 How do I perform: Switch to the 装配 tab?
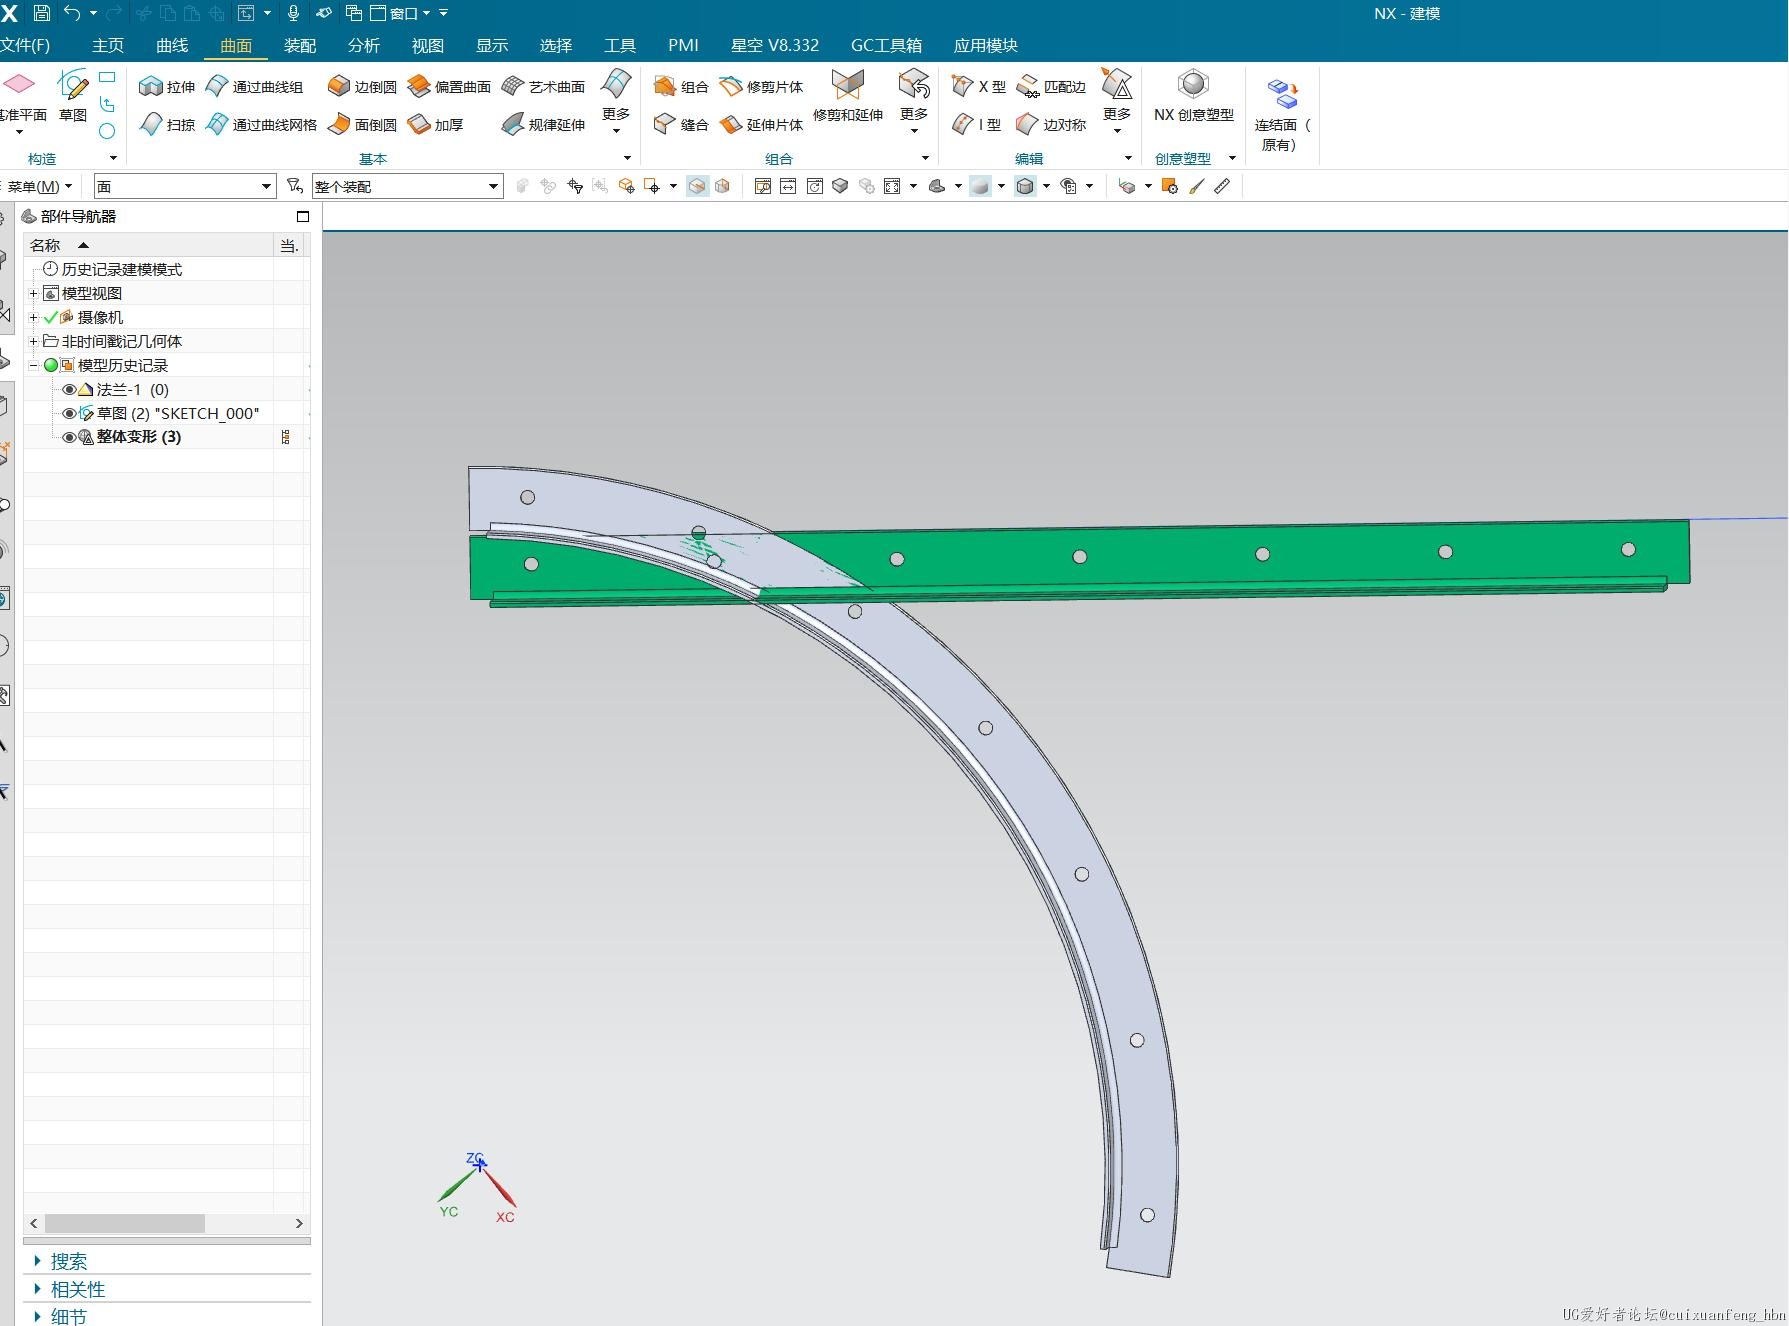pyautogui.click(x=300, y=45)
